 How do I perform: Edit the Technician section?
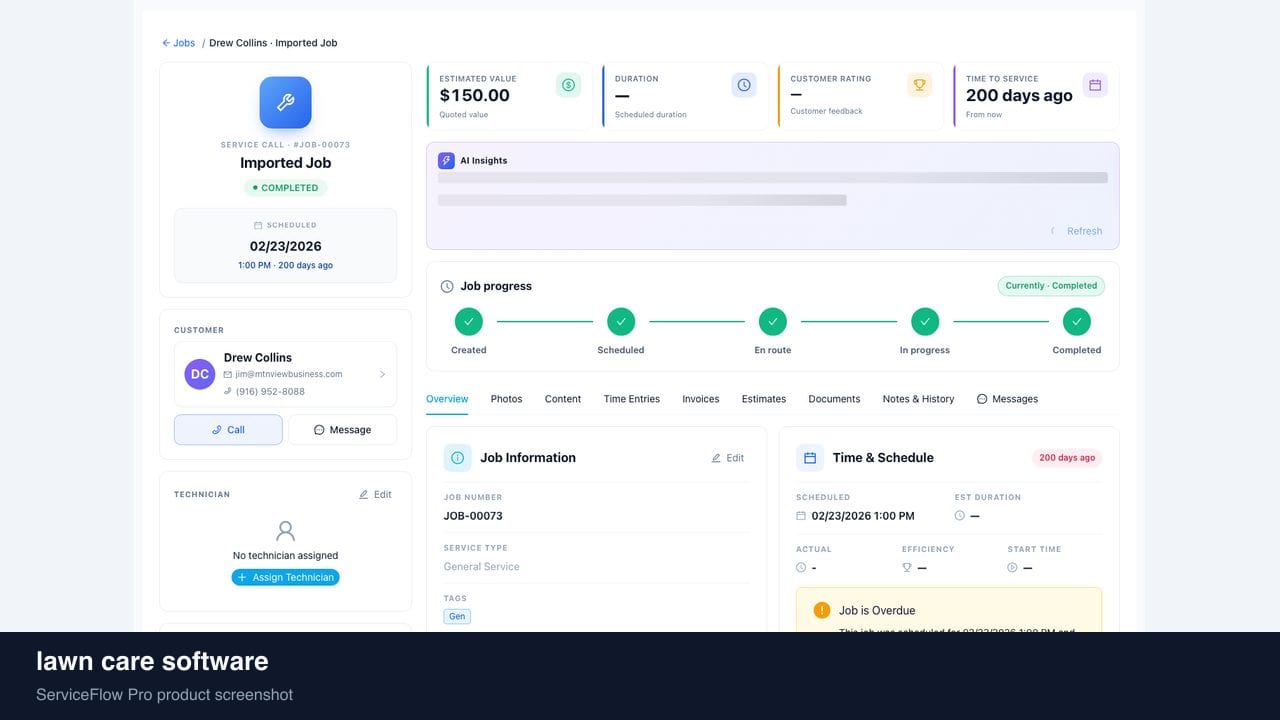coord(375,495)
